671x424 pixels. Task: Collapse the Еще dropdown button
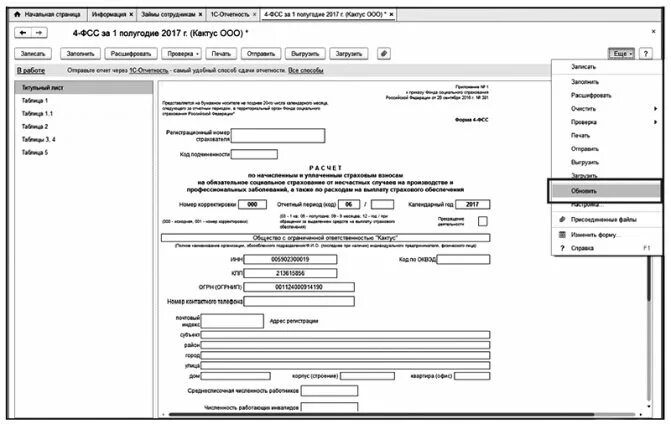pyautogui.click(x=621, y=53)
